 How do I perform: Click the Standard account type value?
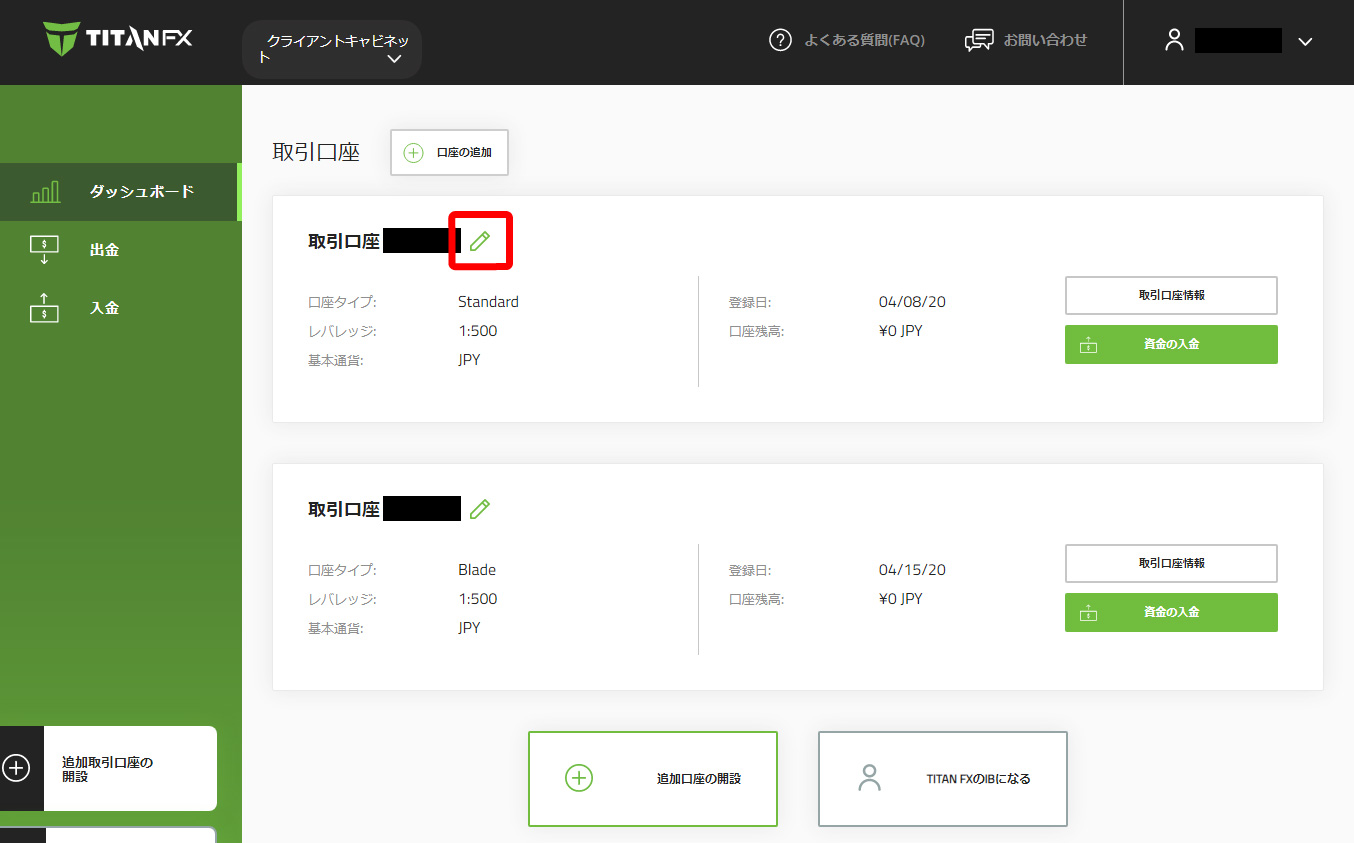[488, 302]
